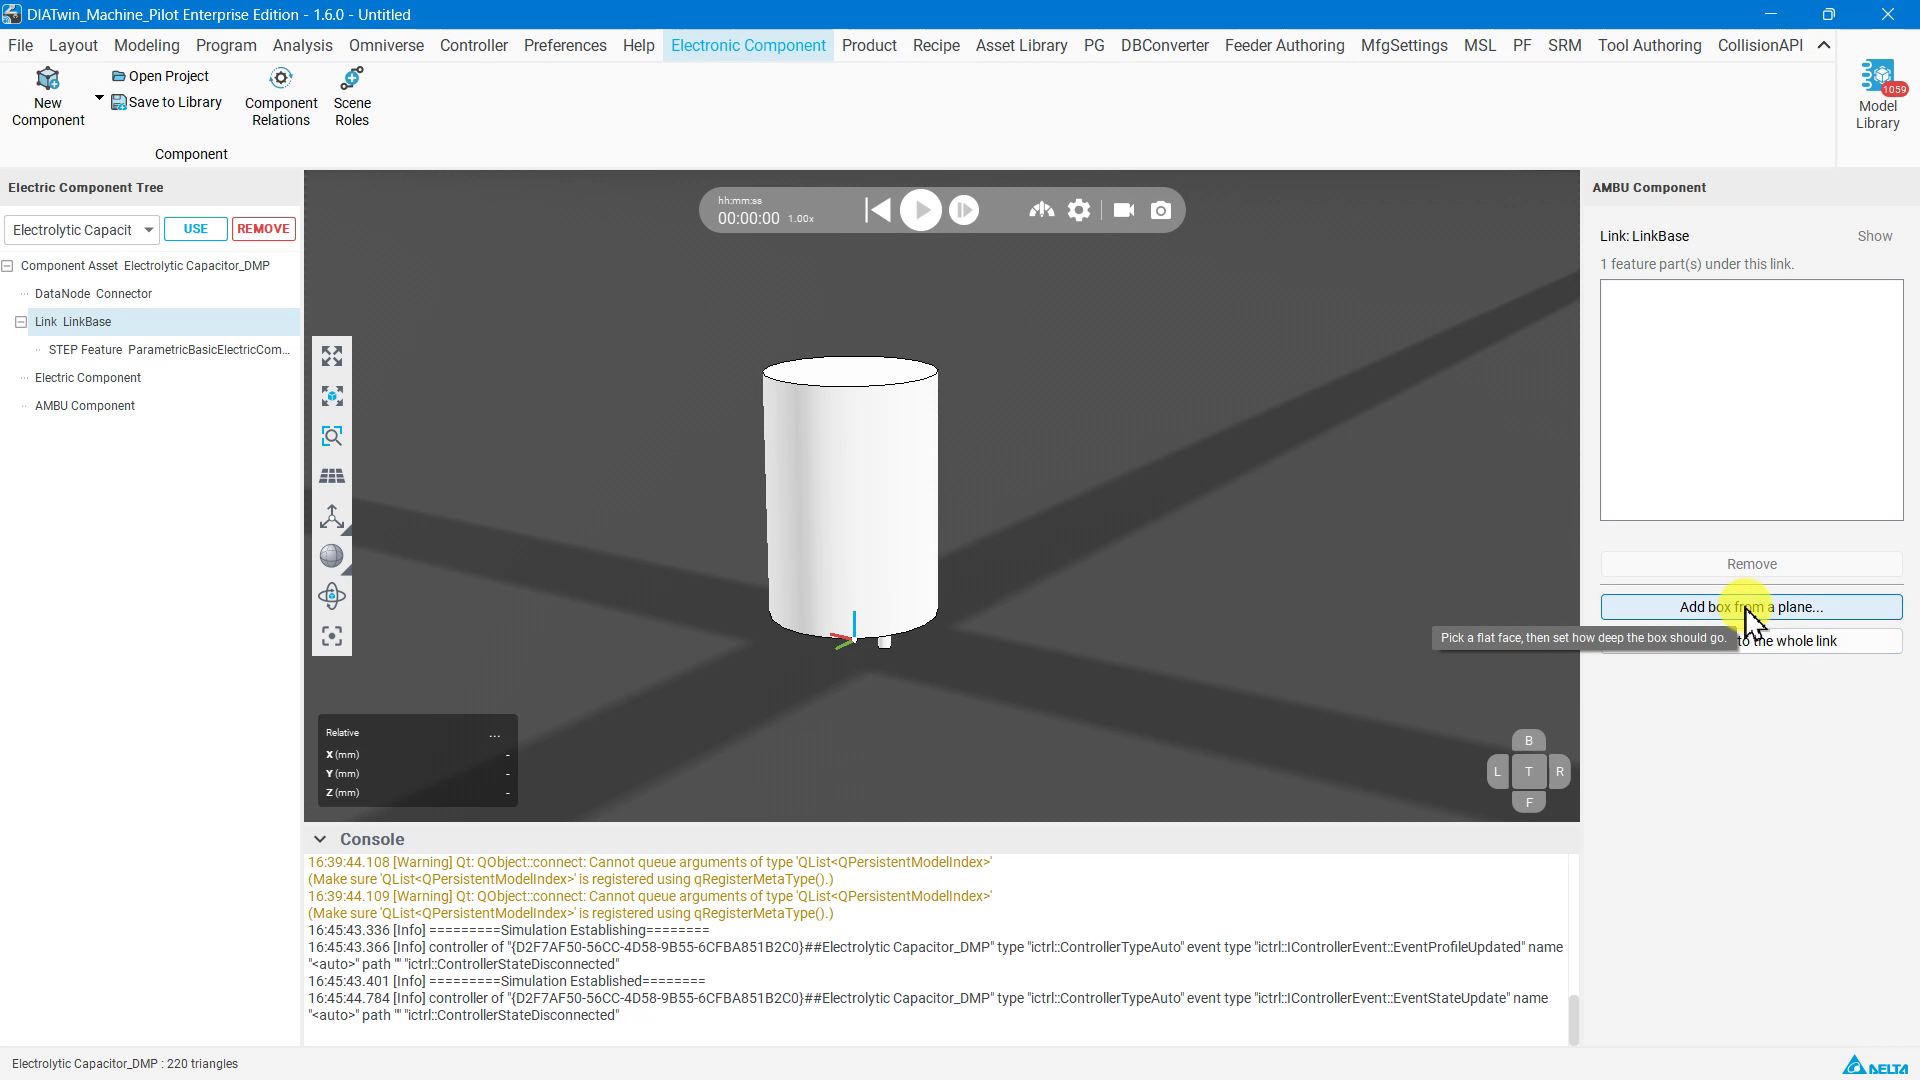
Task: Open the Model Library
Action: [x=1878, y=95]
